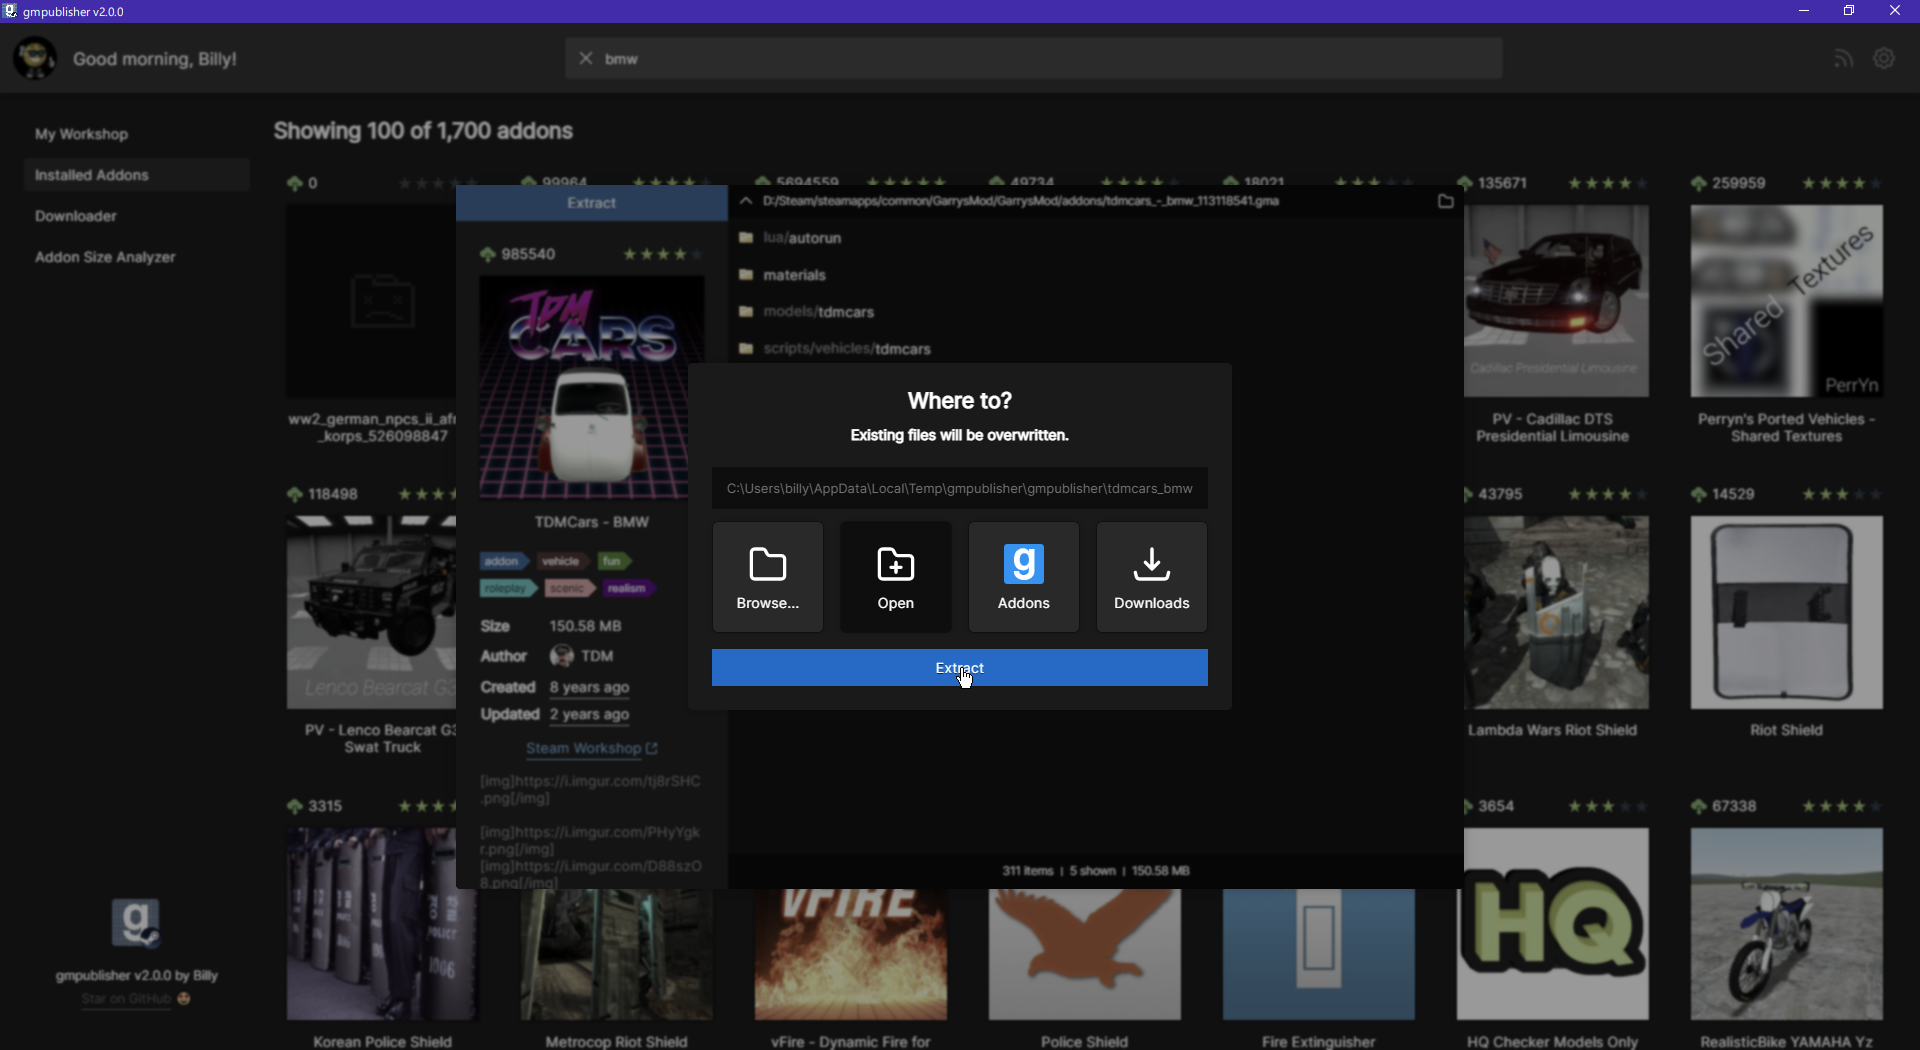Choose the Open destination option
Screen dimensions: 1920x1050
coord(895,577)
